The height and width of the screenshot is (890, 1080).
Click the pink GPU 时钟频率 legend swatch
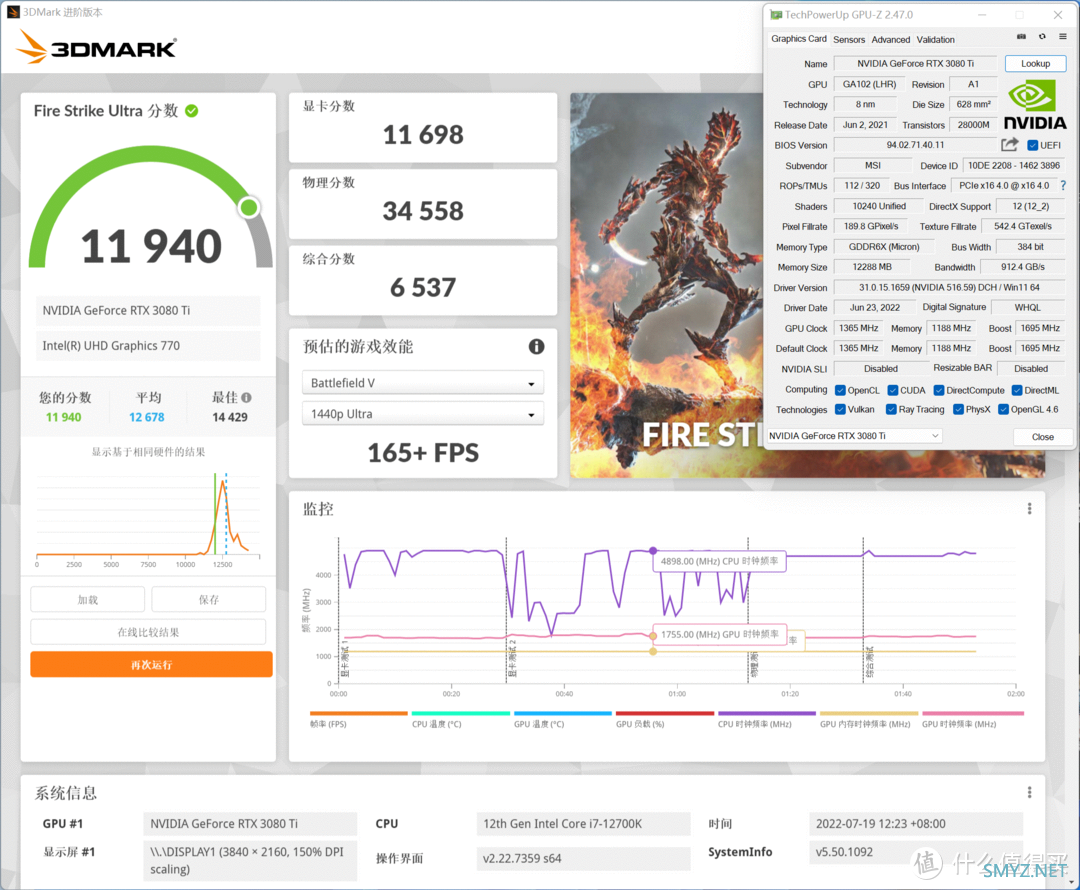(x=973, y=714)
